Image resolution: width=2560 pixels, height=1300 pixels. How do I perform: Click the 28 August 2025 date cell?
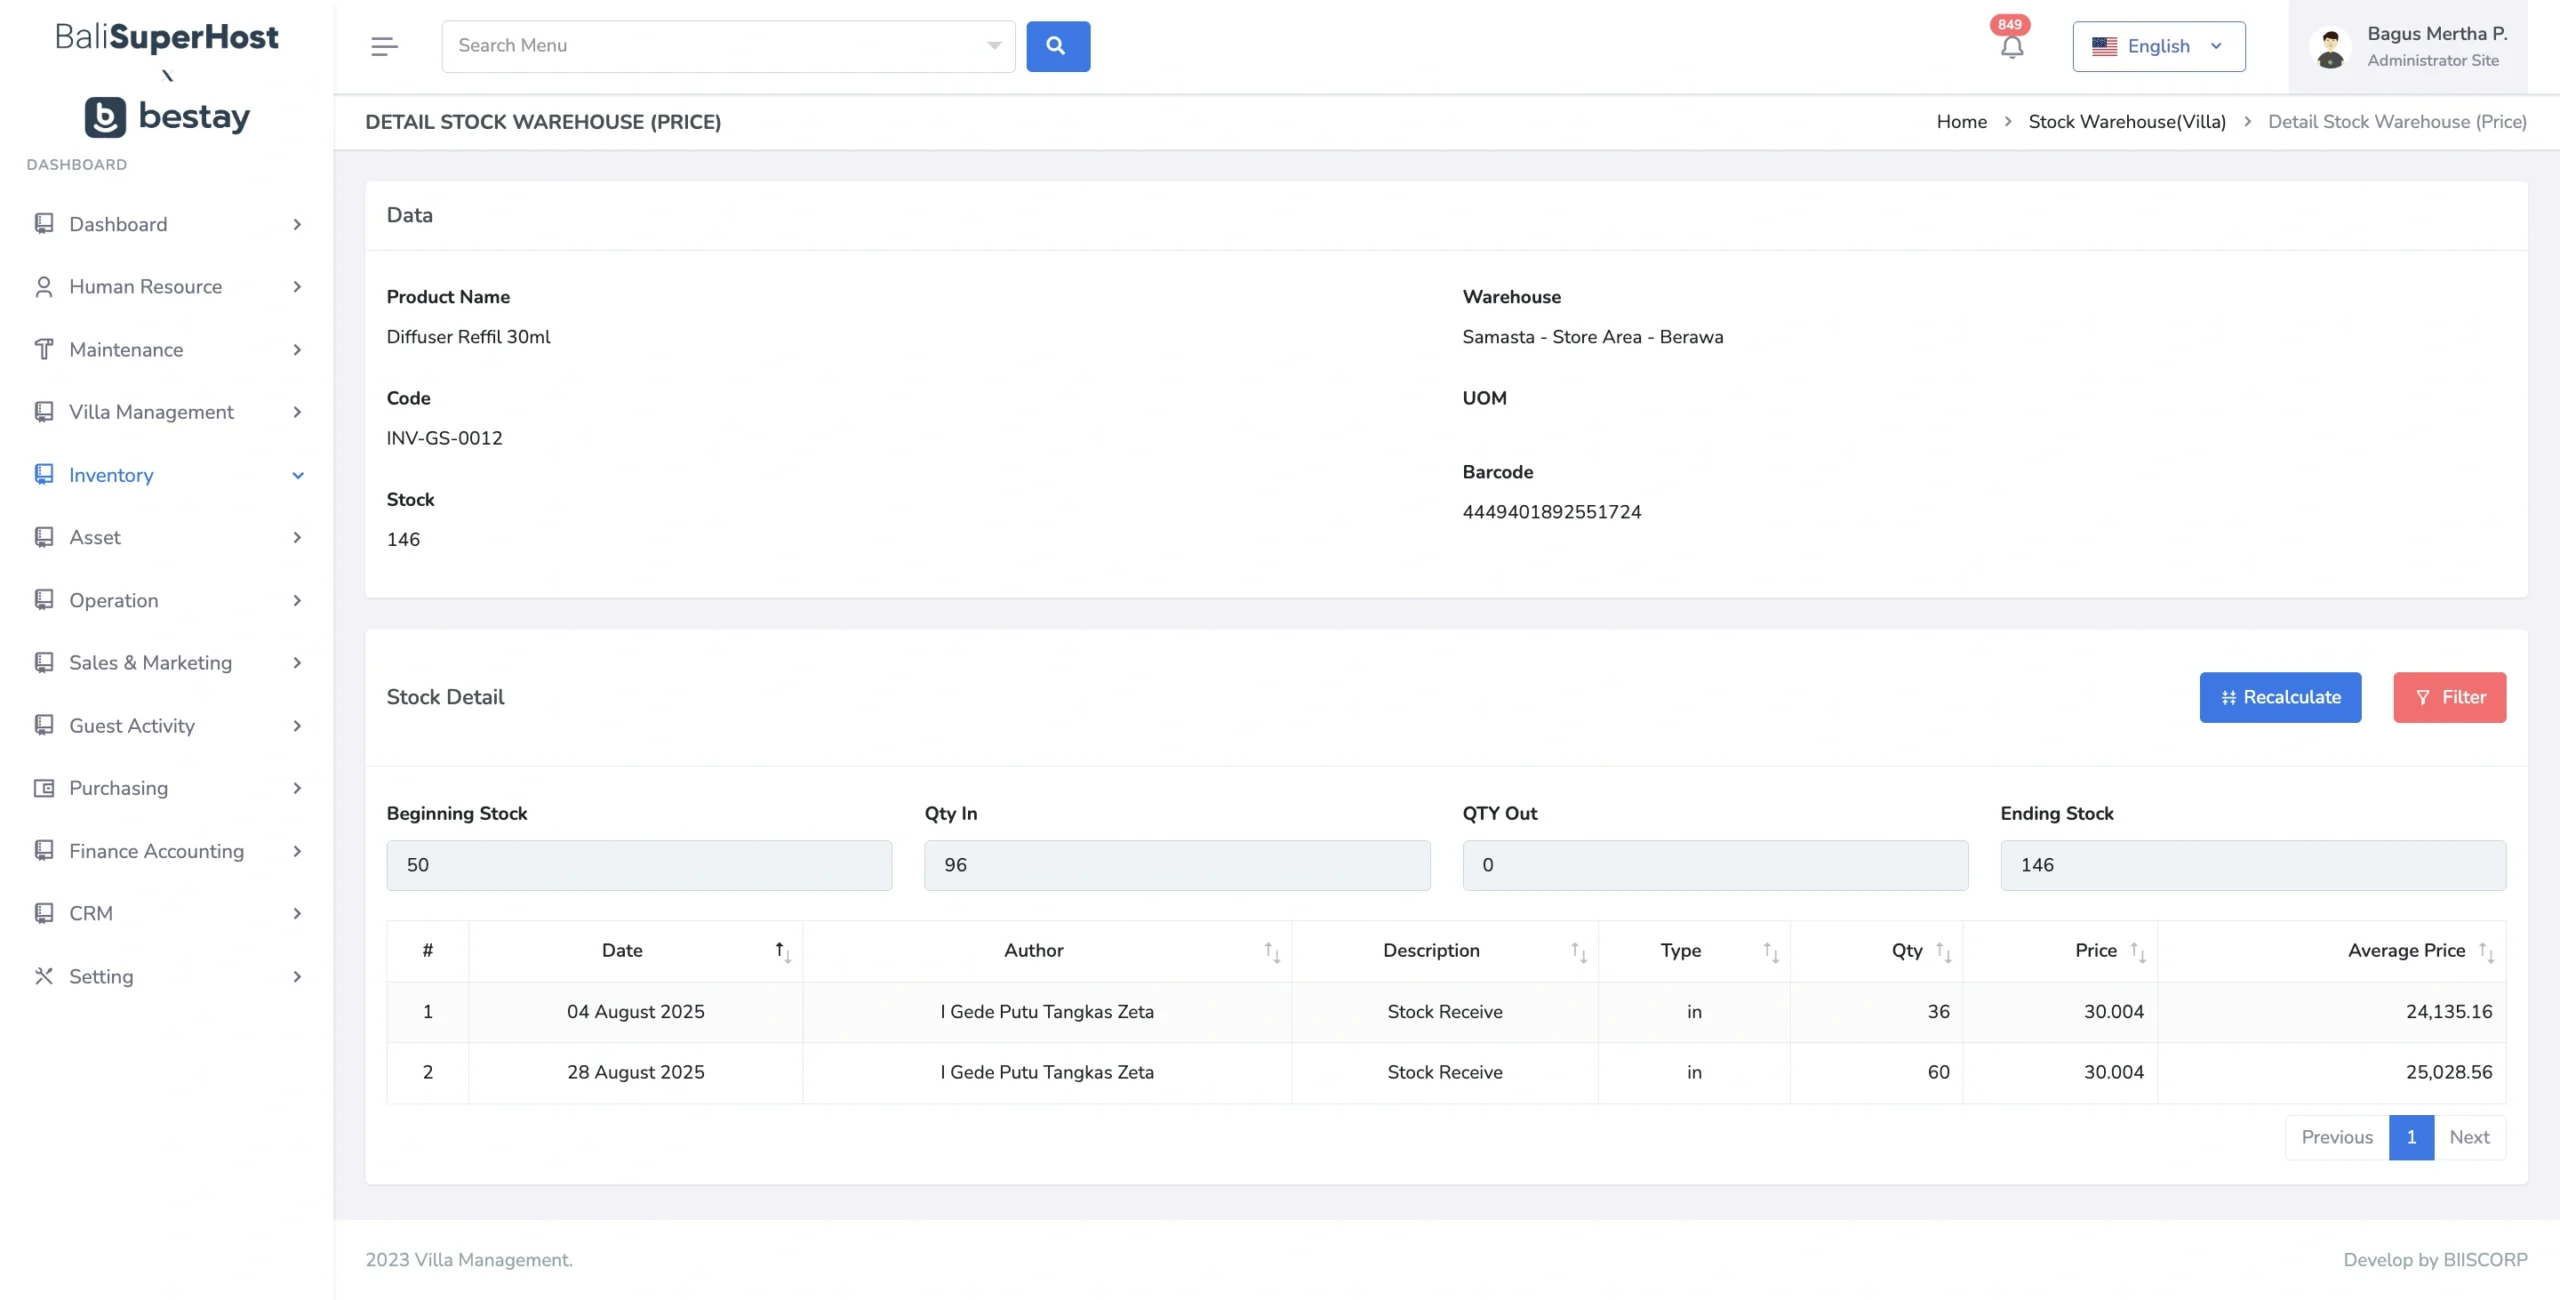(x=636, y=1072)
